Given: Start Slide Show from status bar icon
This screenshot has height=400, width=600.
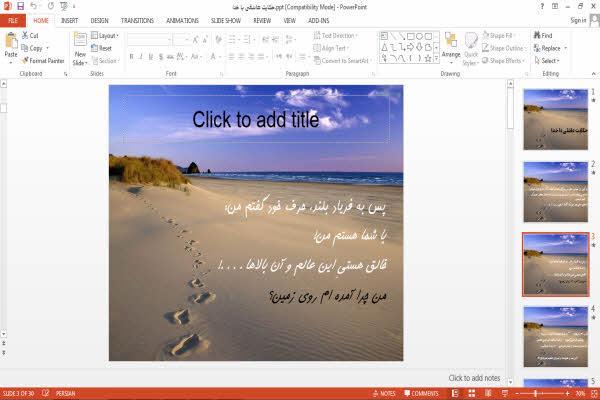Looking at the screenshot, I should pyautogui.click(x=505, y=393).
